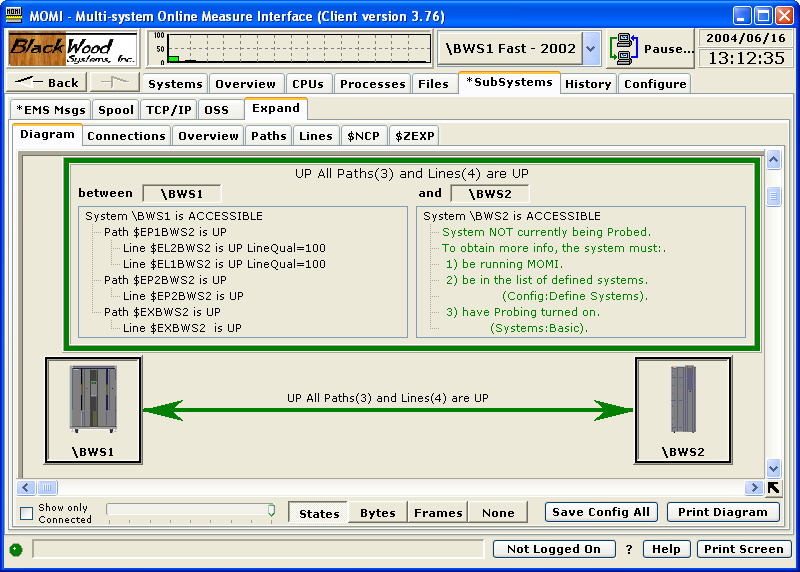Click the vertical scrollbar thumb
The image size is (800, 572).
coord(773,196)
